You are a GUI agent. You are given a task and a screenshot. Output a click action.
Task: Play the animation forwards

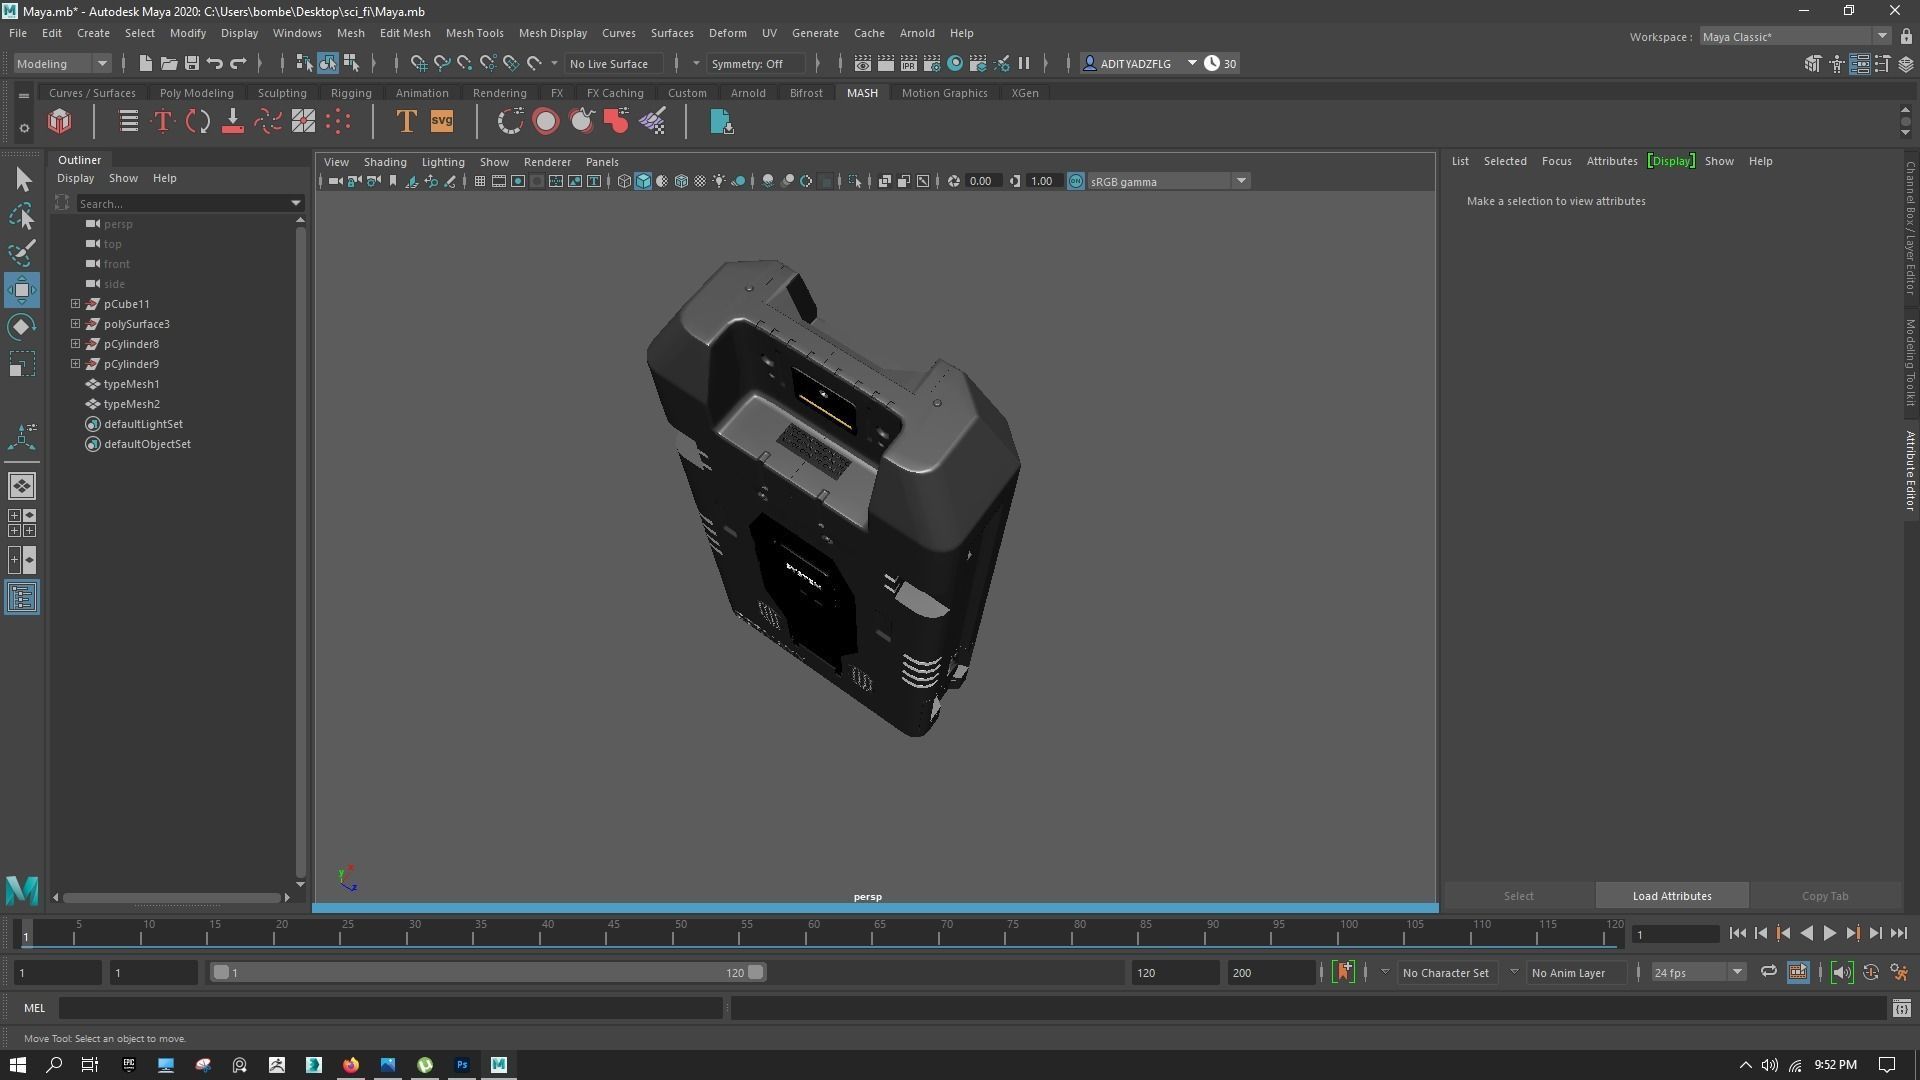pos(1829,933)
